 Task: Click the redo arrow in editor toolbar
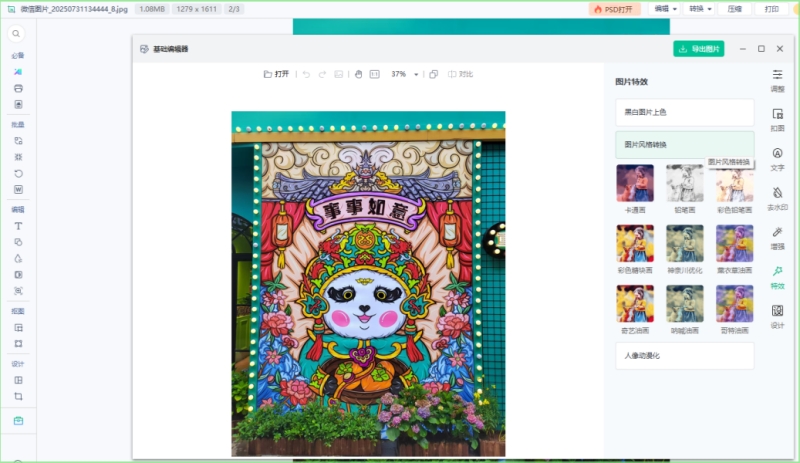(x=322, y=74)
